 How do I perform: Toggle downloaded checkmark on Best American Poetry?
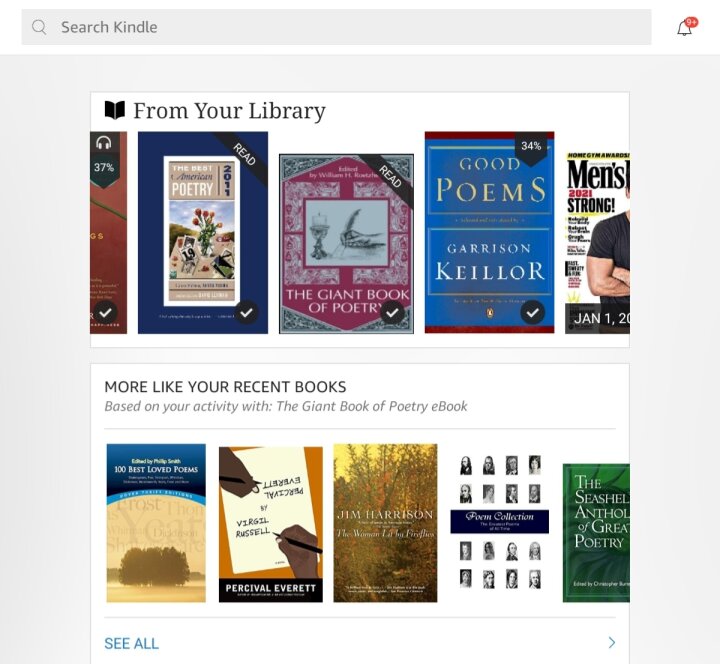click(247, 313)
